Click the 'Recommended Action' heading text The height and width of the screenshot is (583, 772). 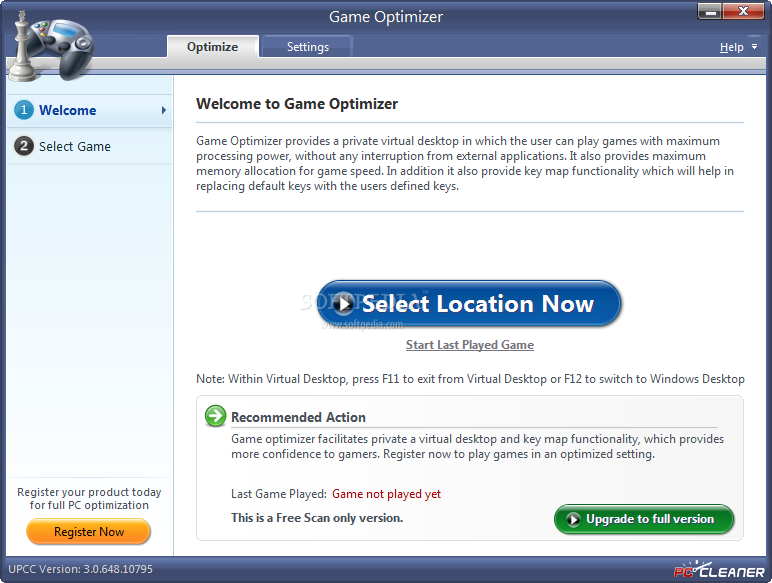pyautogui.click(x=298, y=417)
